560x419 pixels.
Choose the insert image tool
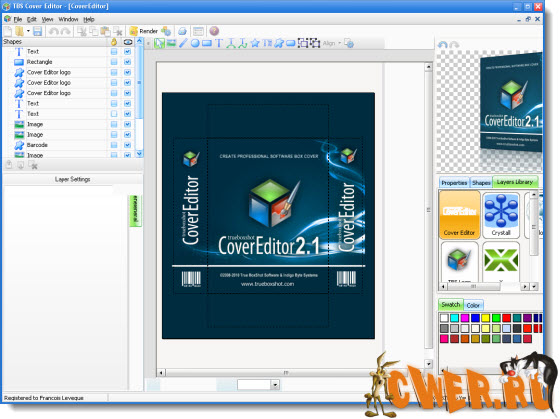(171, 43)
